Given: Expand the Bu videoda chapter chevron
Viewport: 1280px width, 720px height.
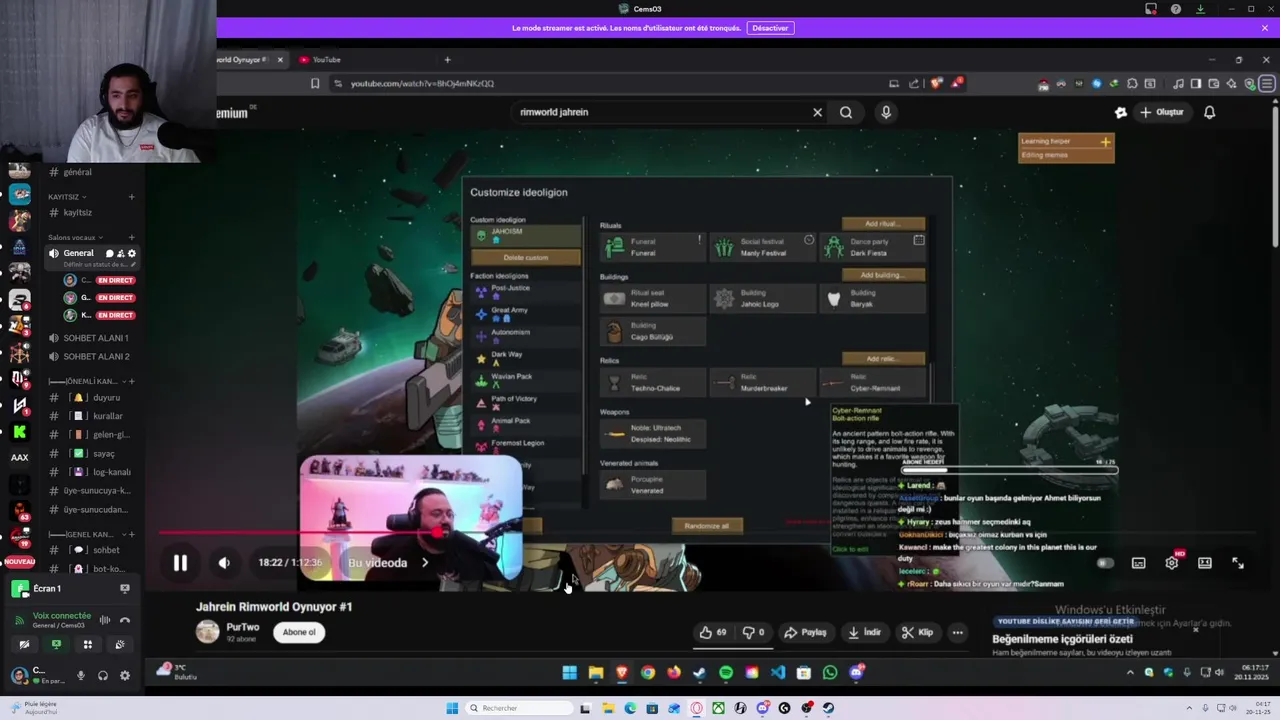Looking at the screenshot, I should tap(425, 563).
